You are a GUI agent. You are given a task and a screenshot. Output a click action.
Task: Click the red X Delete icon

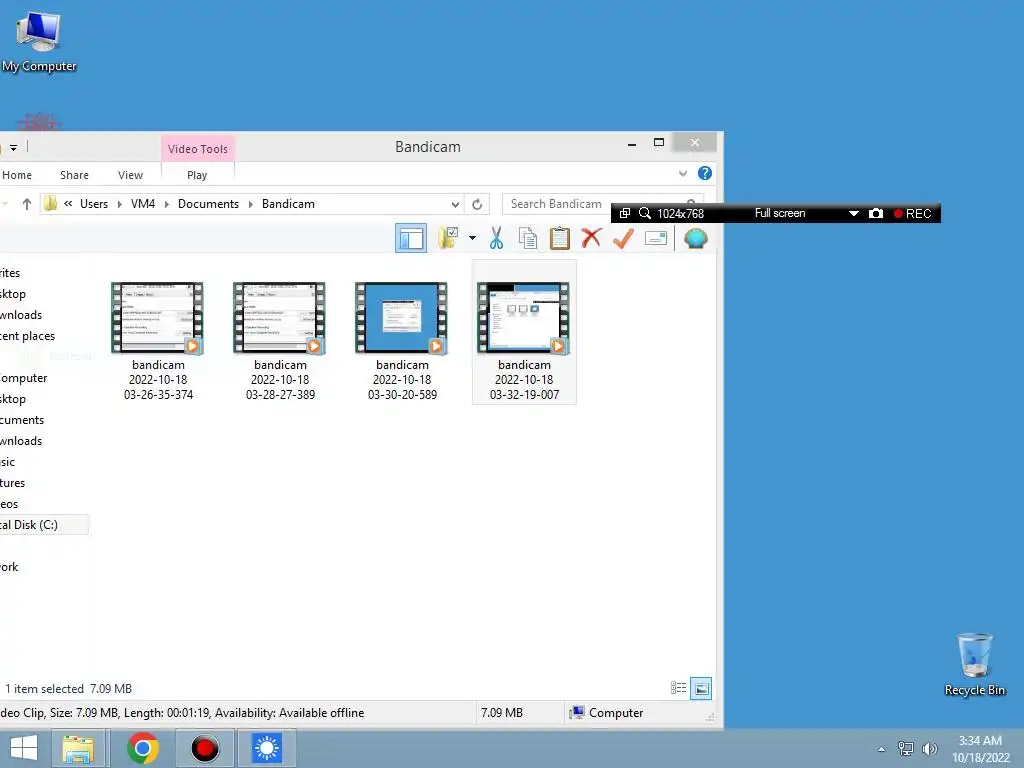(x=591, y=238)
